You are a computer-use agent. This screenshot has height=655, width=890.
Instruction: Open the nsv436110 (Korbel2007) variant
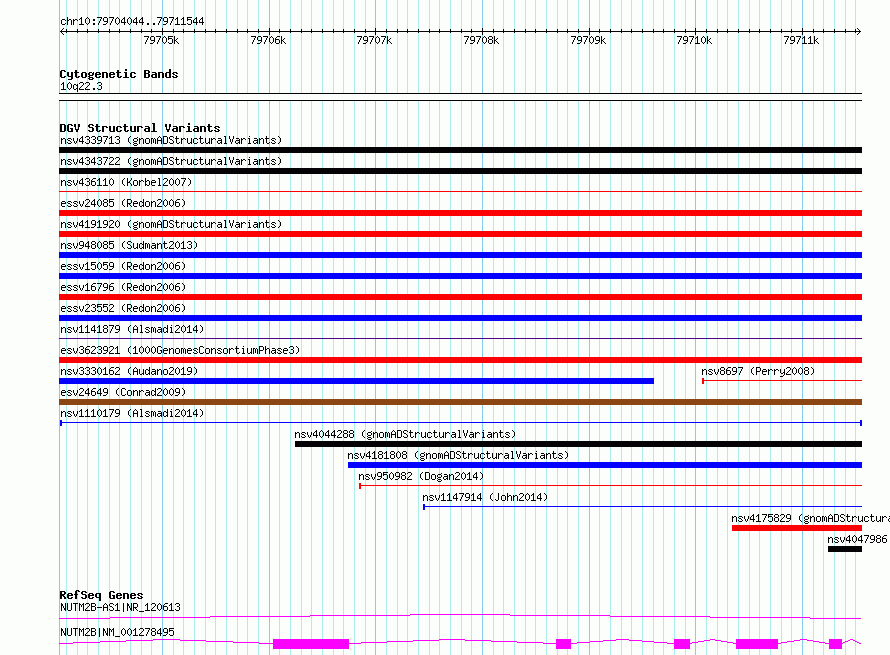[126, 182]
